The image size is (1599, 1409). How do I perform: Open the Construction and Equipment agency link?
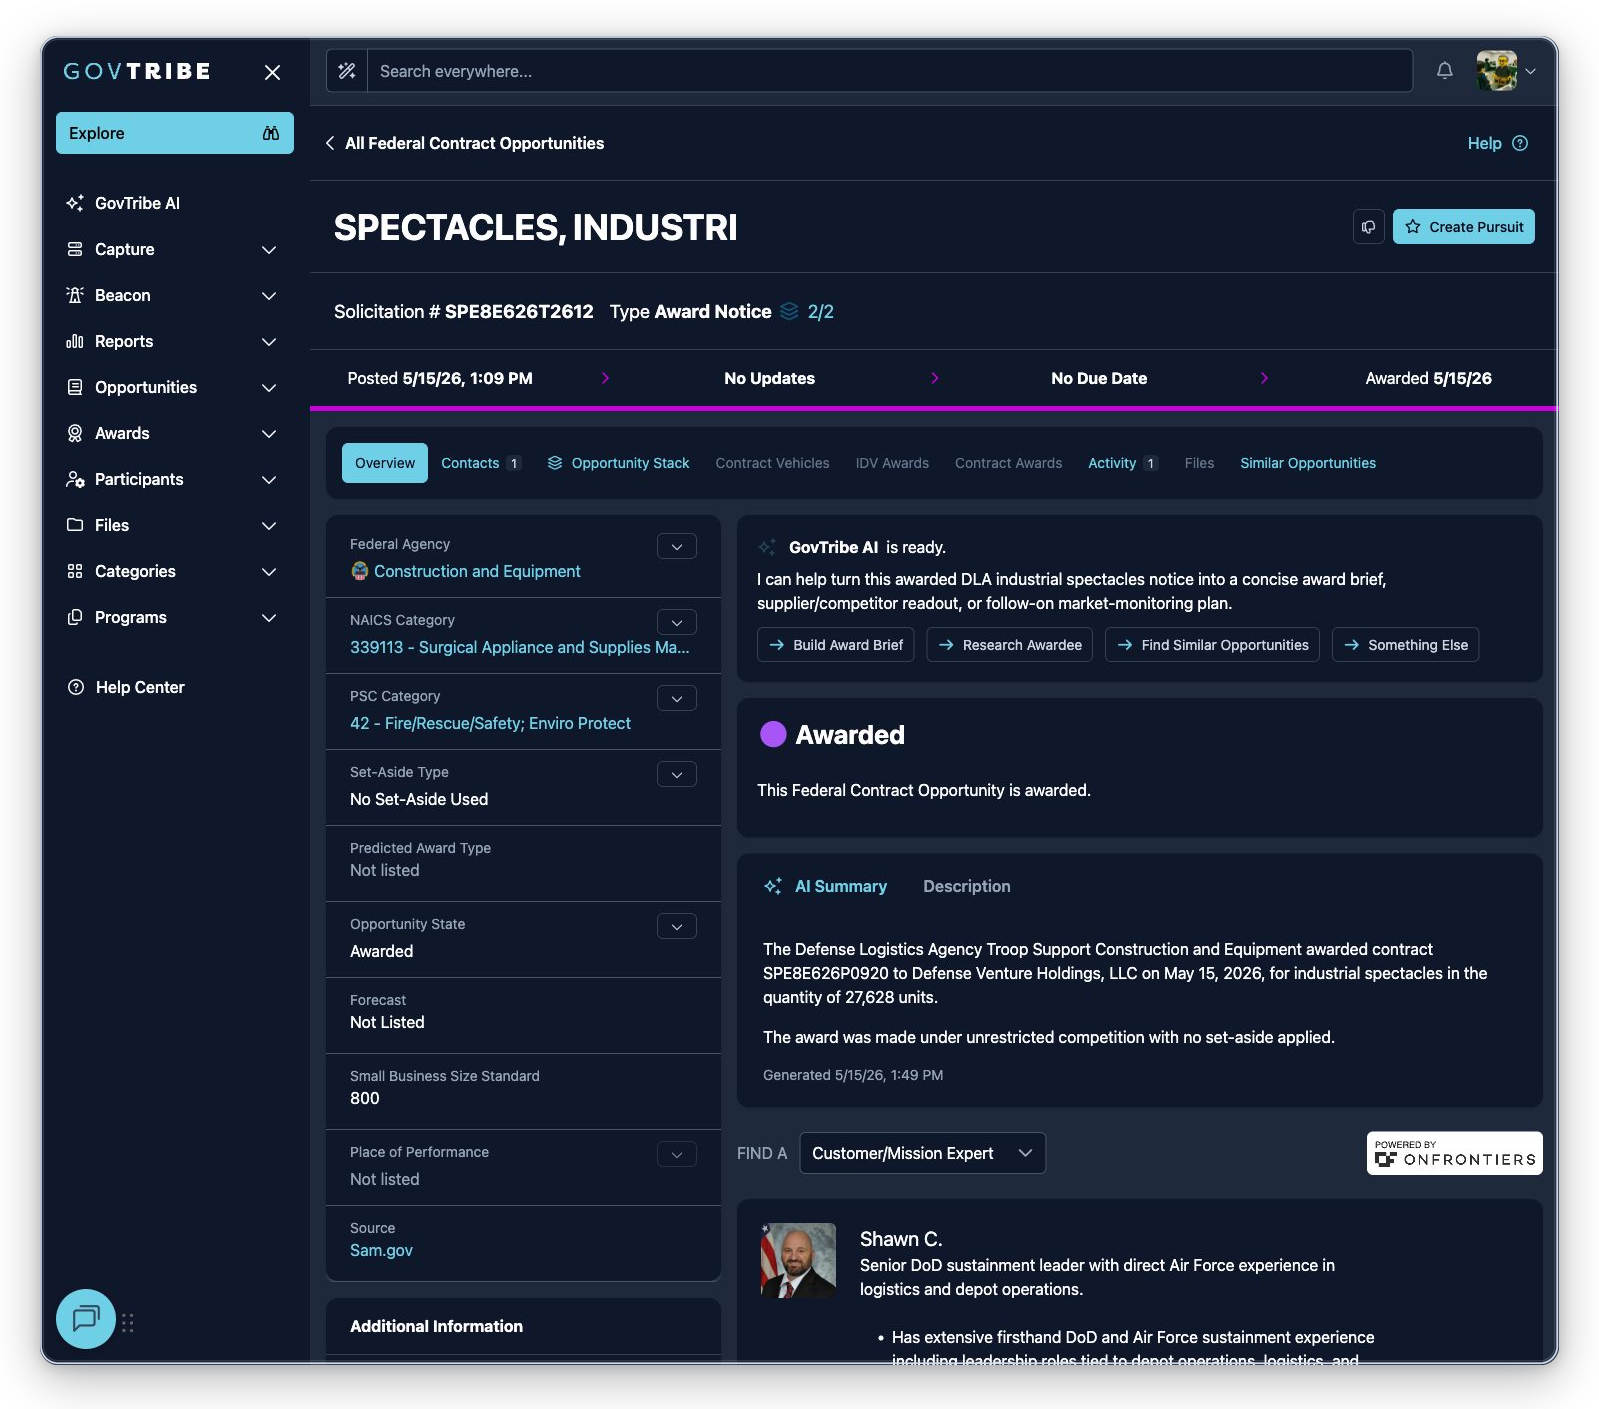tap(477, 571)
